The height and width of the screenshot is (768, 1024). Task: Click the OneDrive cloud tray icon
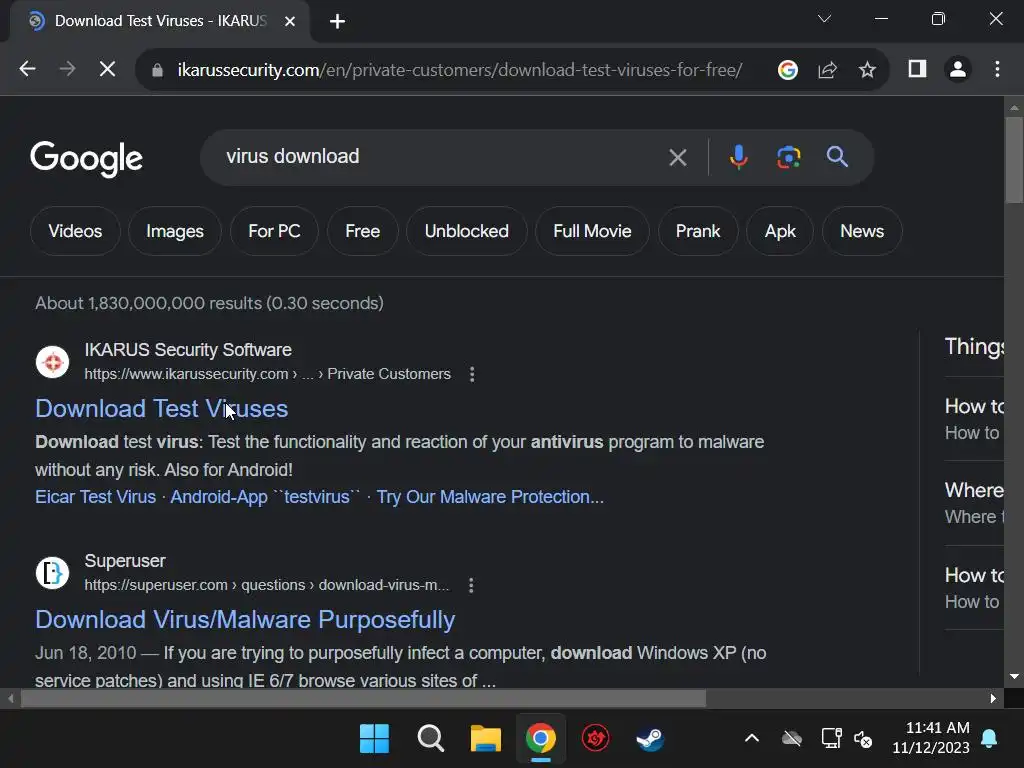tap(792, 739)
